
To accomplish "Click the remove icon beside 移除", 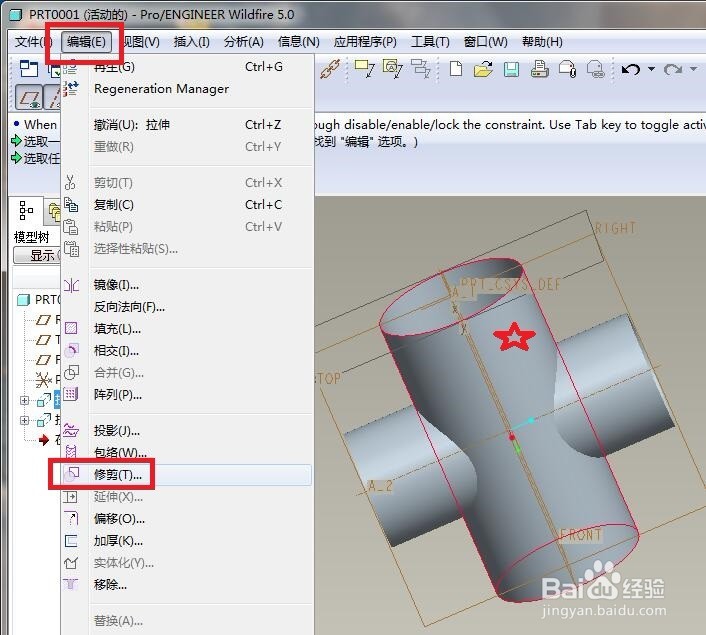I will [x=71, y=584].
